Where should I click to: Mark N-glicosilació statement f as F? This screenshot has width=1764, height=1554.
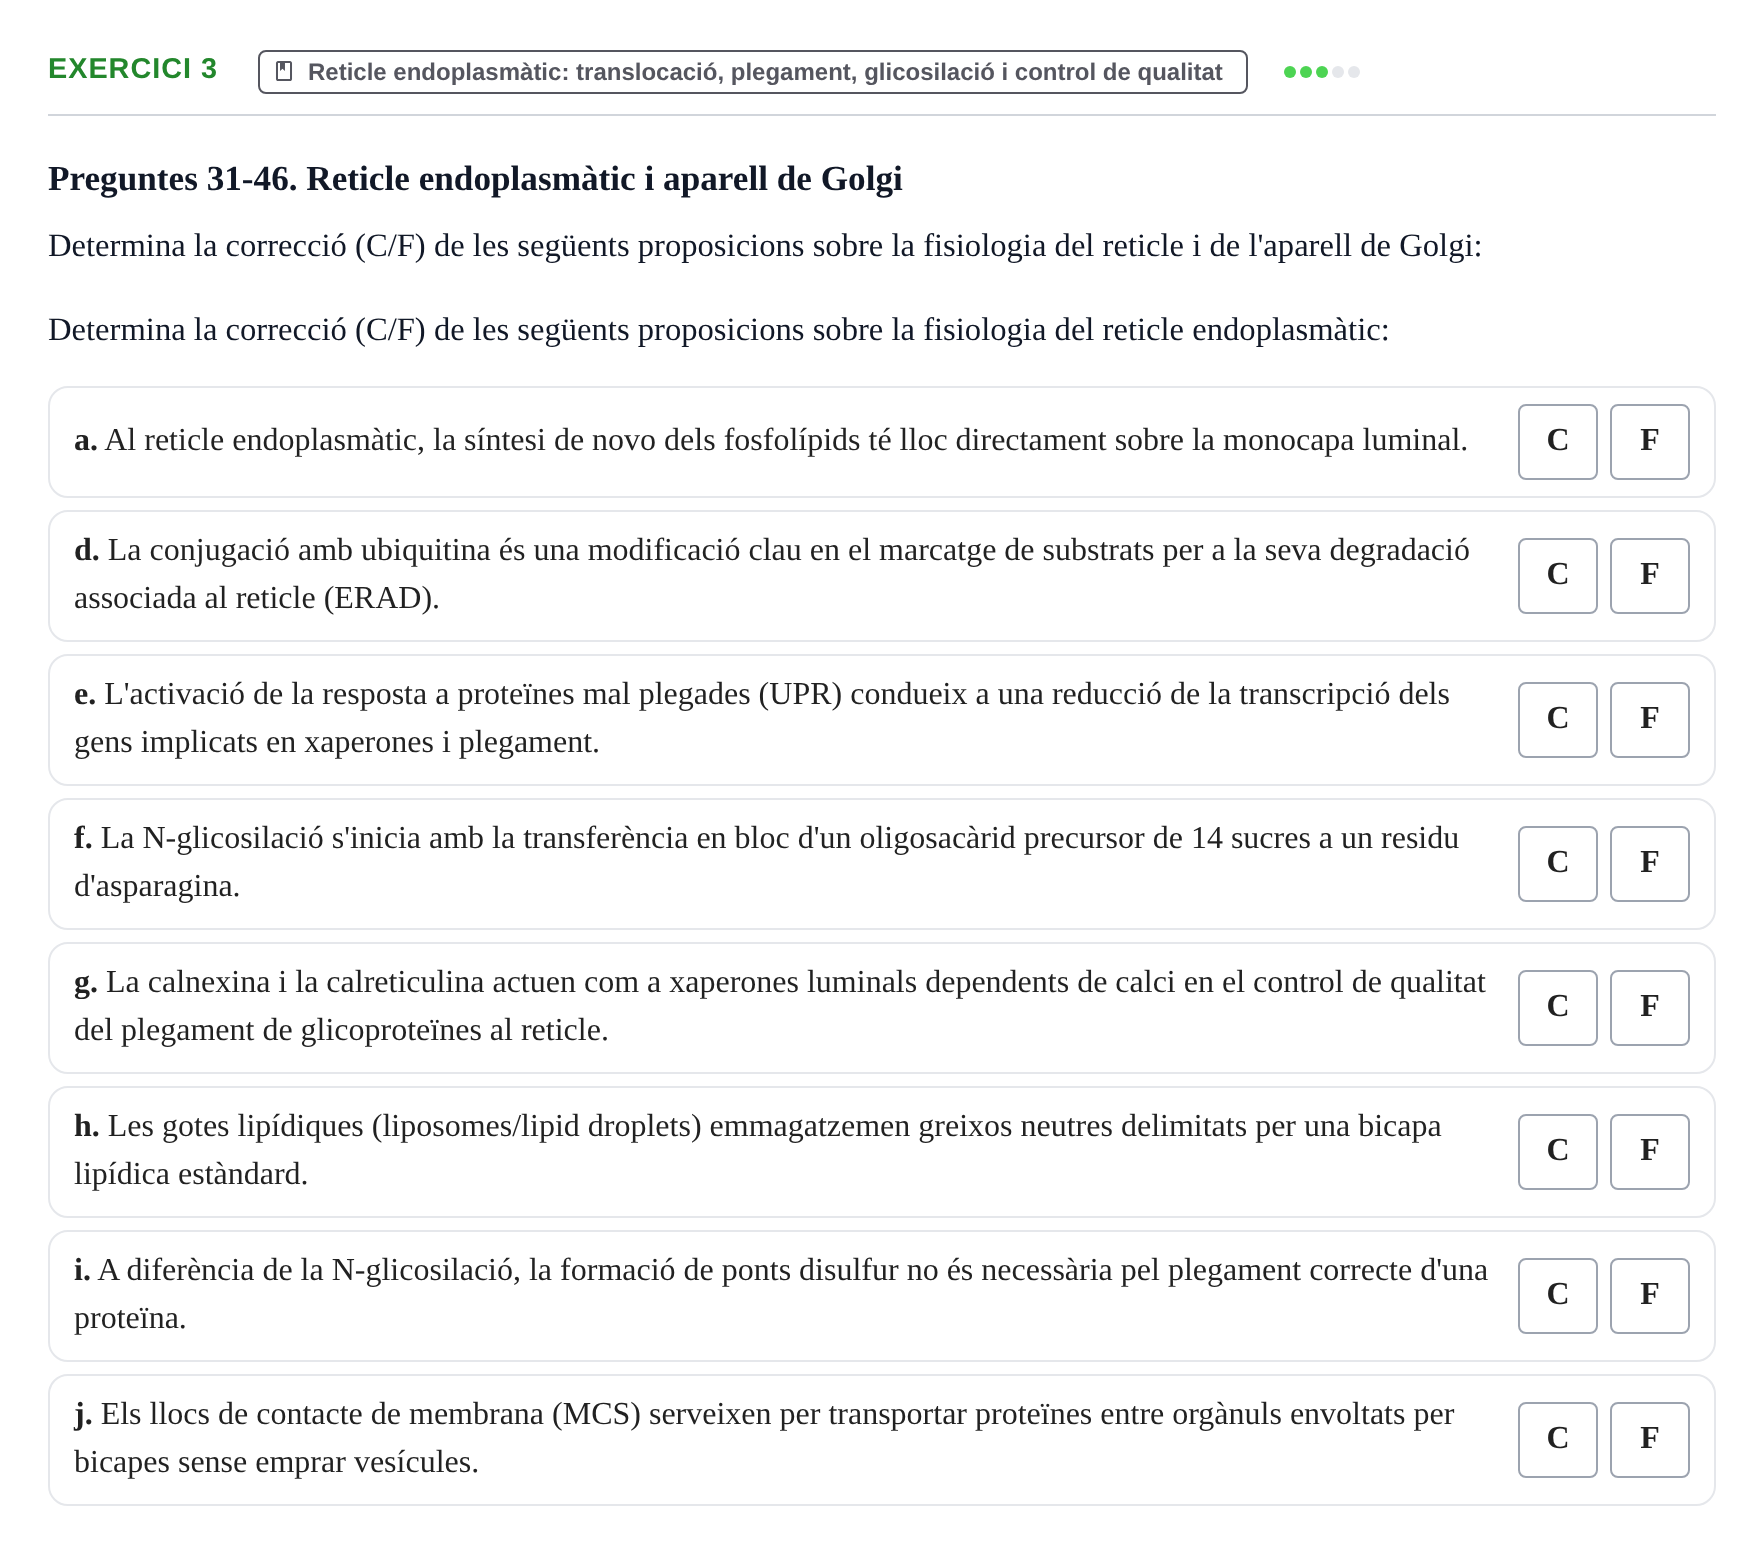tap(1649, 864)
